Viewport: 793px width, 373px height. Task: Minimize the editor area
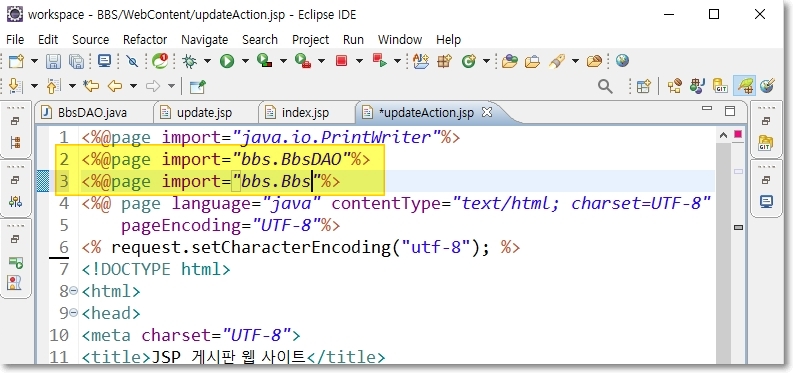pos(707,109)
